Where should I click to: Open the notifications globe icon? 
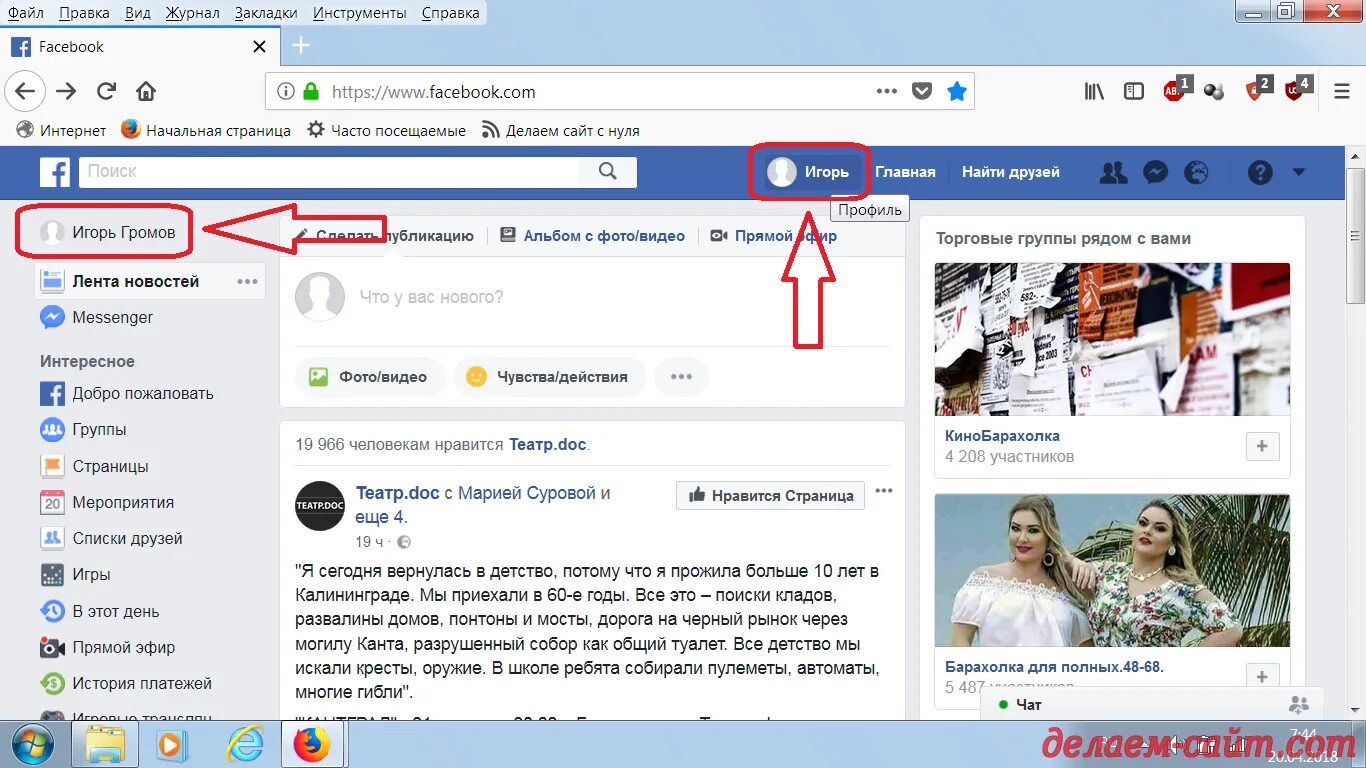[x=1196, y=172]
